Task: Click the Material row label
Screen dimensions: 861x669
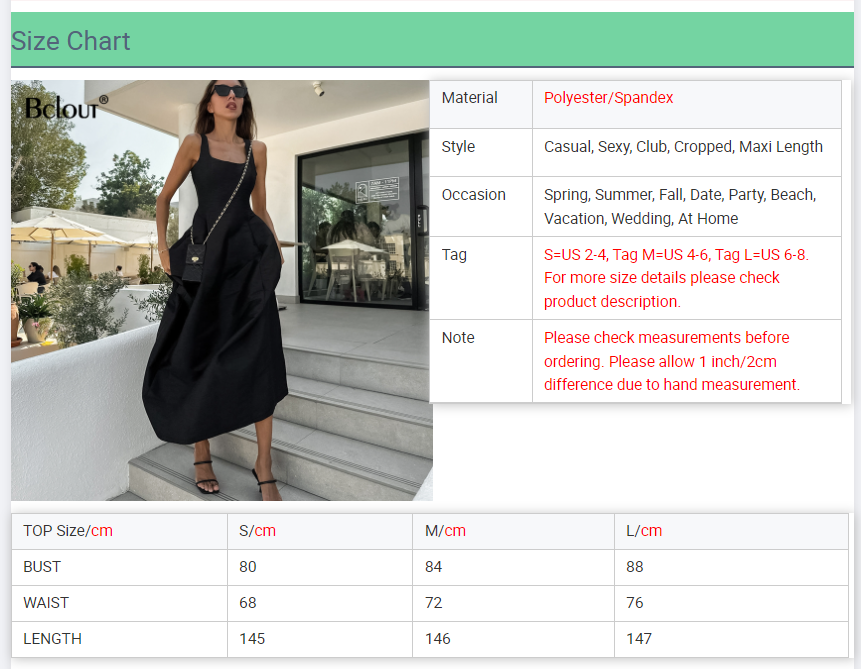Action: coord(469,98)
